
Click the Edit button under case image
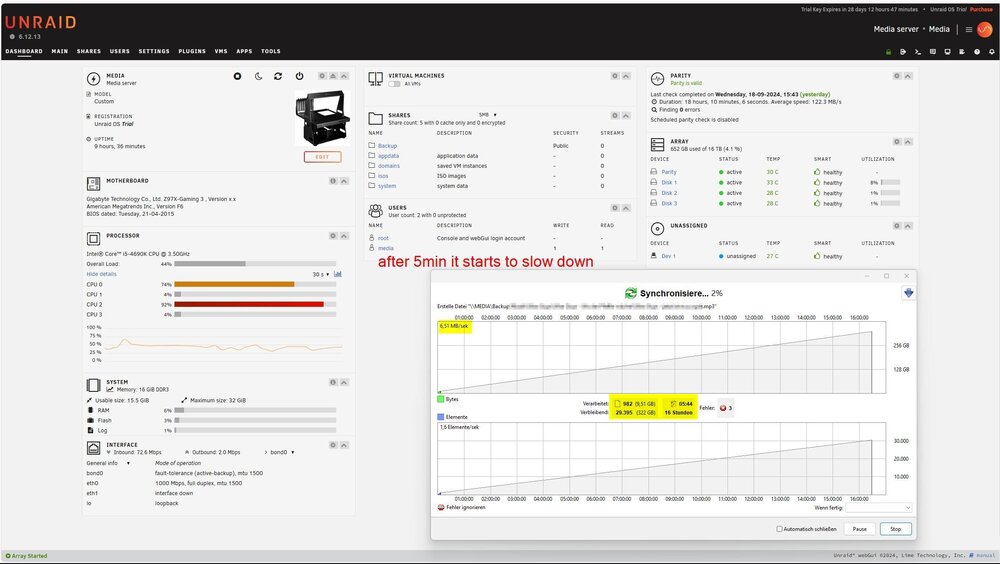pos(322,157)
